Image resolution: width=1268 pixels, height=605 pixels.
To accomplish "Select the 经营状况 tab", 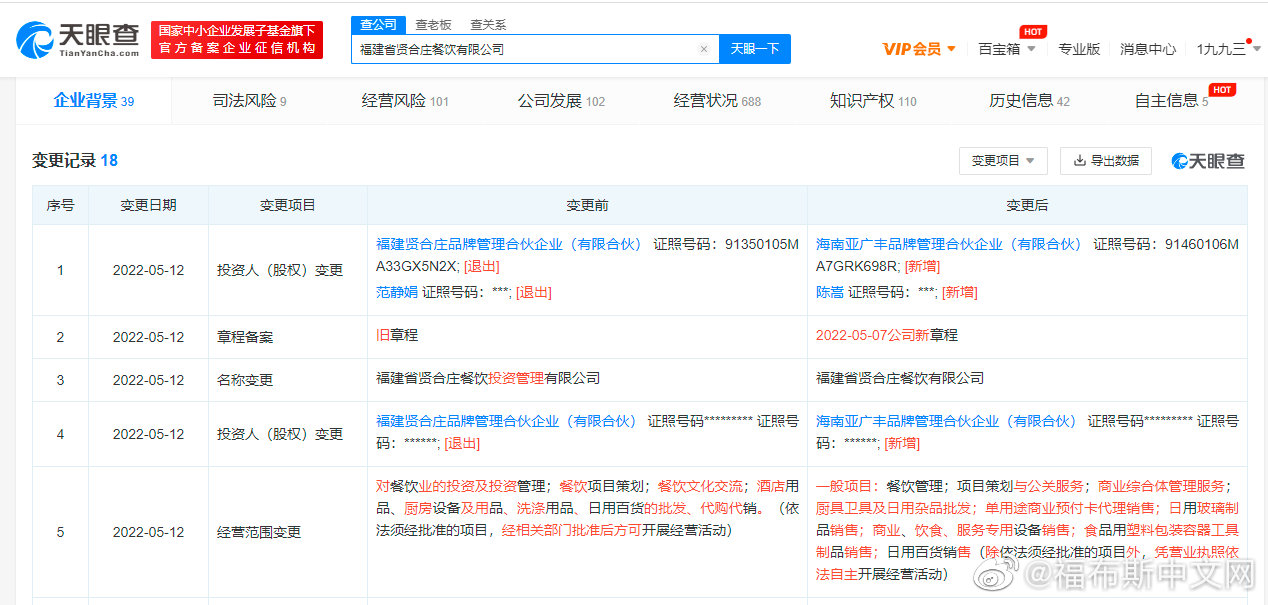I will [x=717, y=101].
